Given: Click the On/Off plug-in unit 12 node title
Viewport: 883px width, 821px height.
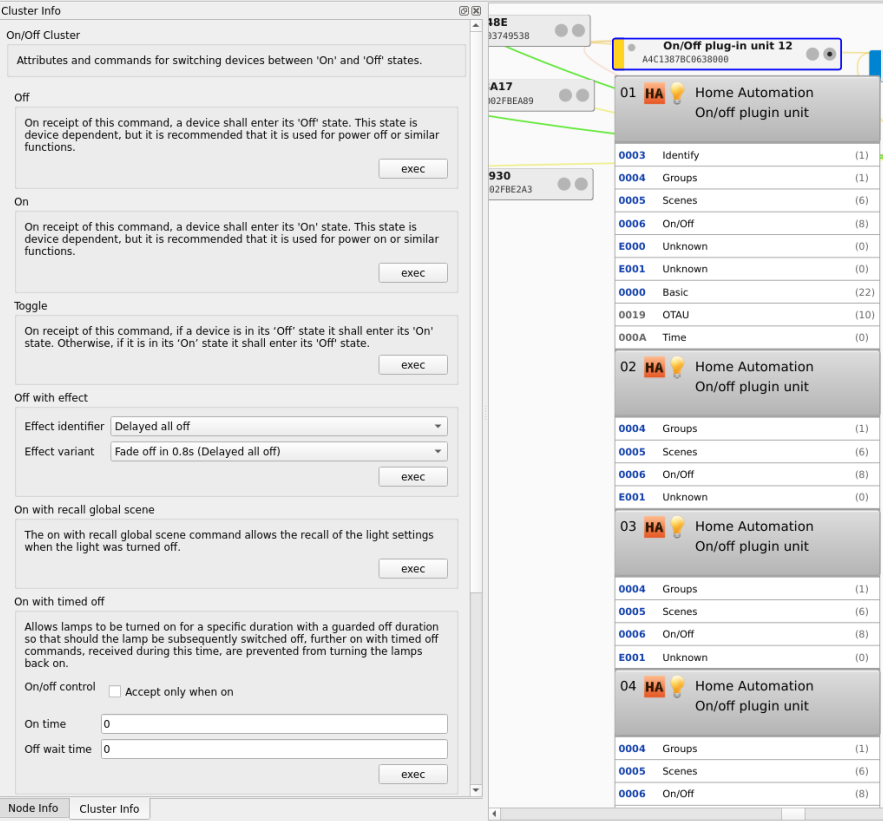Looking at the screenshot, I should tap(728, 46).
